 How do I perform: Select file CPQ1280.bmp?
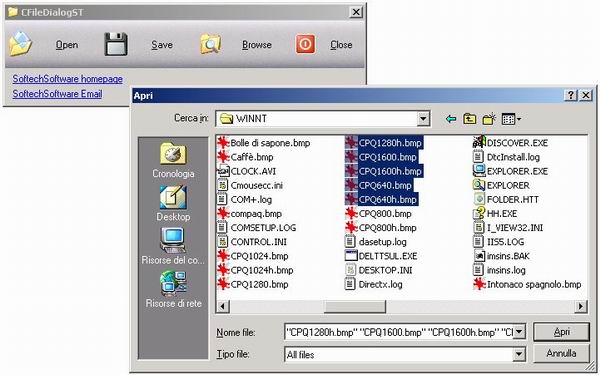pos(253,284)
